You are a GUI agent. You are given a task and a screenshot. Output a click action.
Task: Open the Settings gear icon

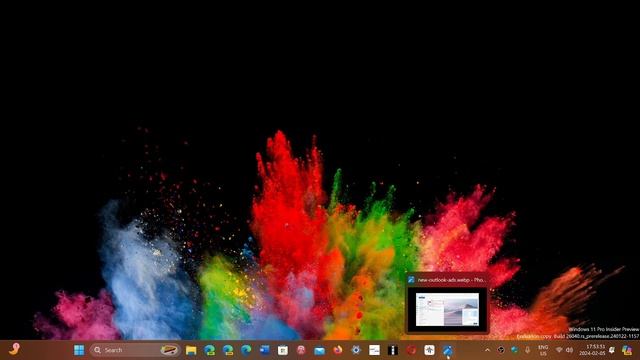click(356, 350)
